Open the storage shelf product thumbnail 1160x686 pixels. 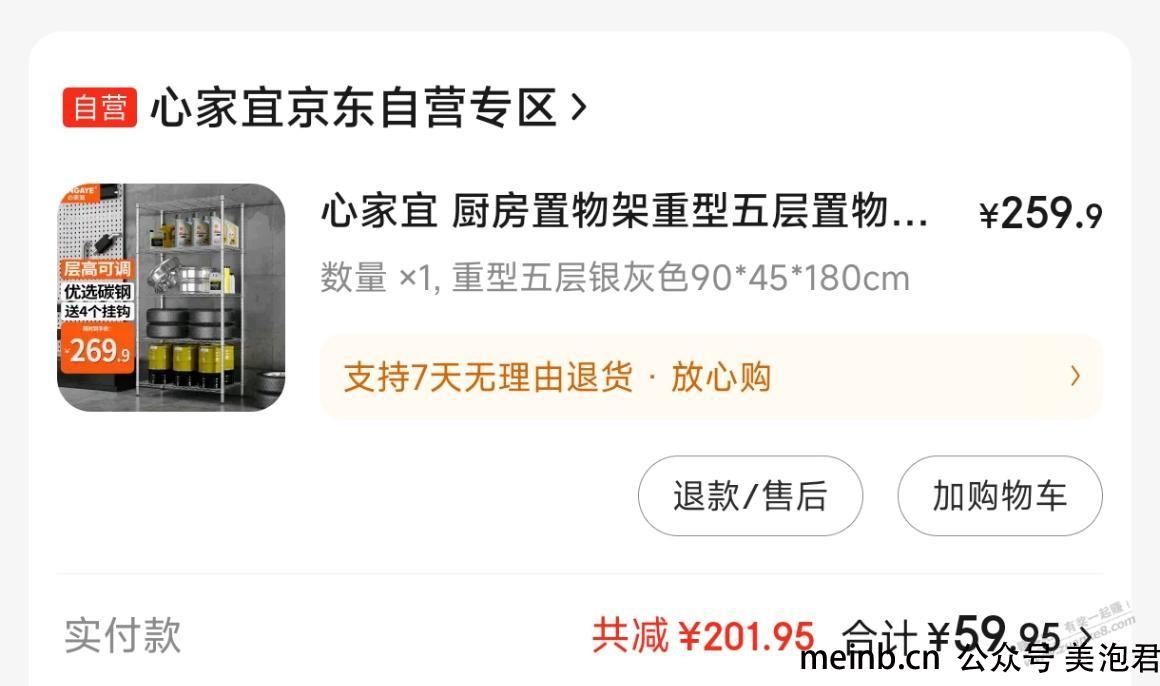click(171, 297)
